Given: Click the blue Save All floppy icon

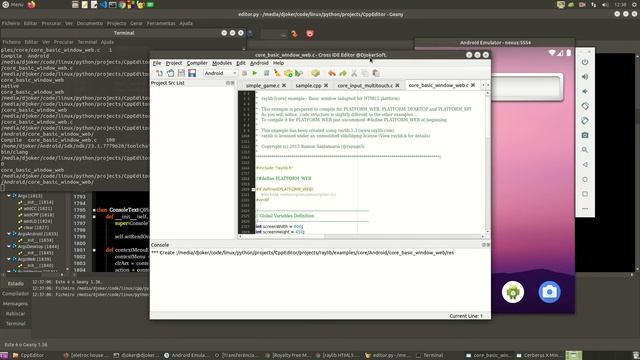Looking at the screenshot, I should (192, 73).
